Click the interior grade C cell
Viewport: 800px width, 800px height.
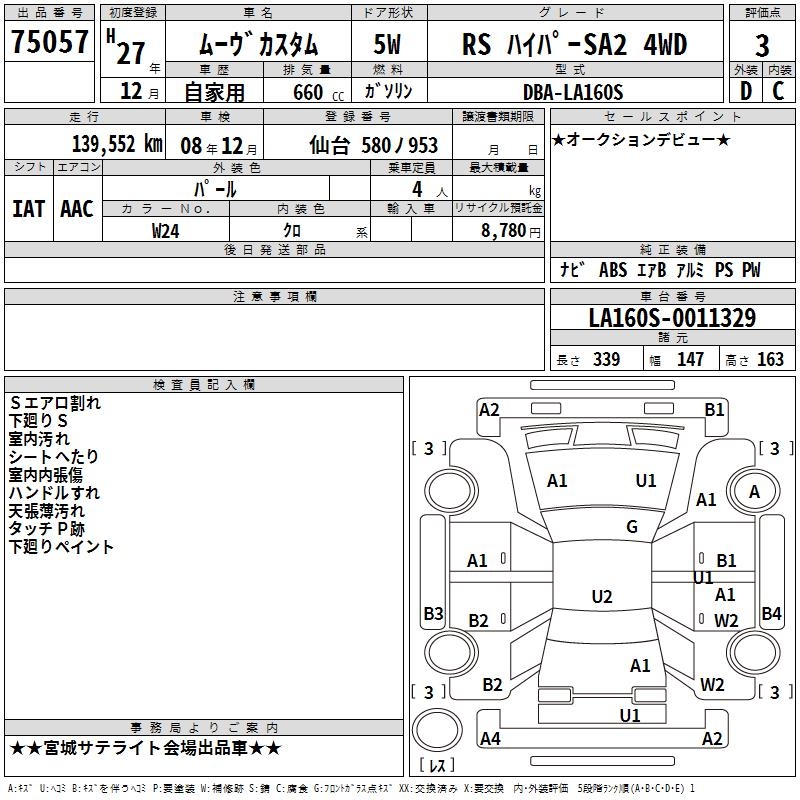coord(778,91)
